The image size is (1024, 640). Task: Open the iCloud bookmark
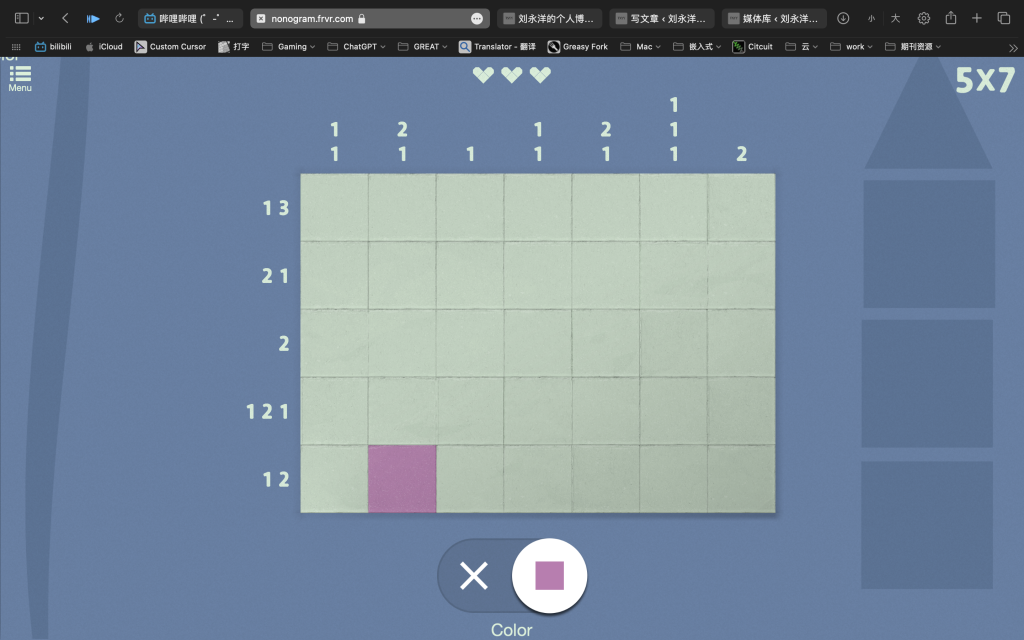104,46
